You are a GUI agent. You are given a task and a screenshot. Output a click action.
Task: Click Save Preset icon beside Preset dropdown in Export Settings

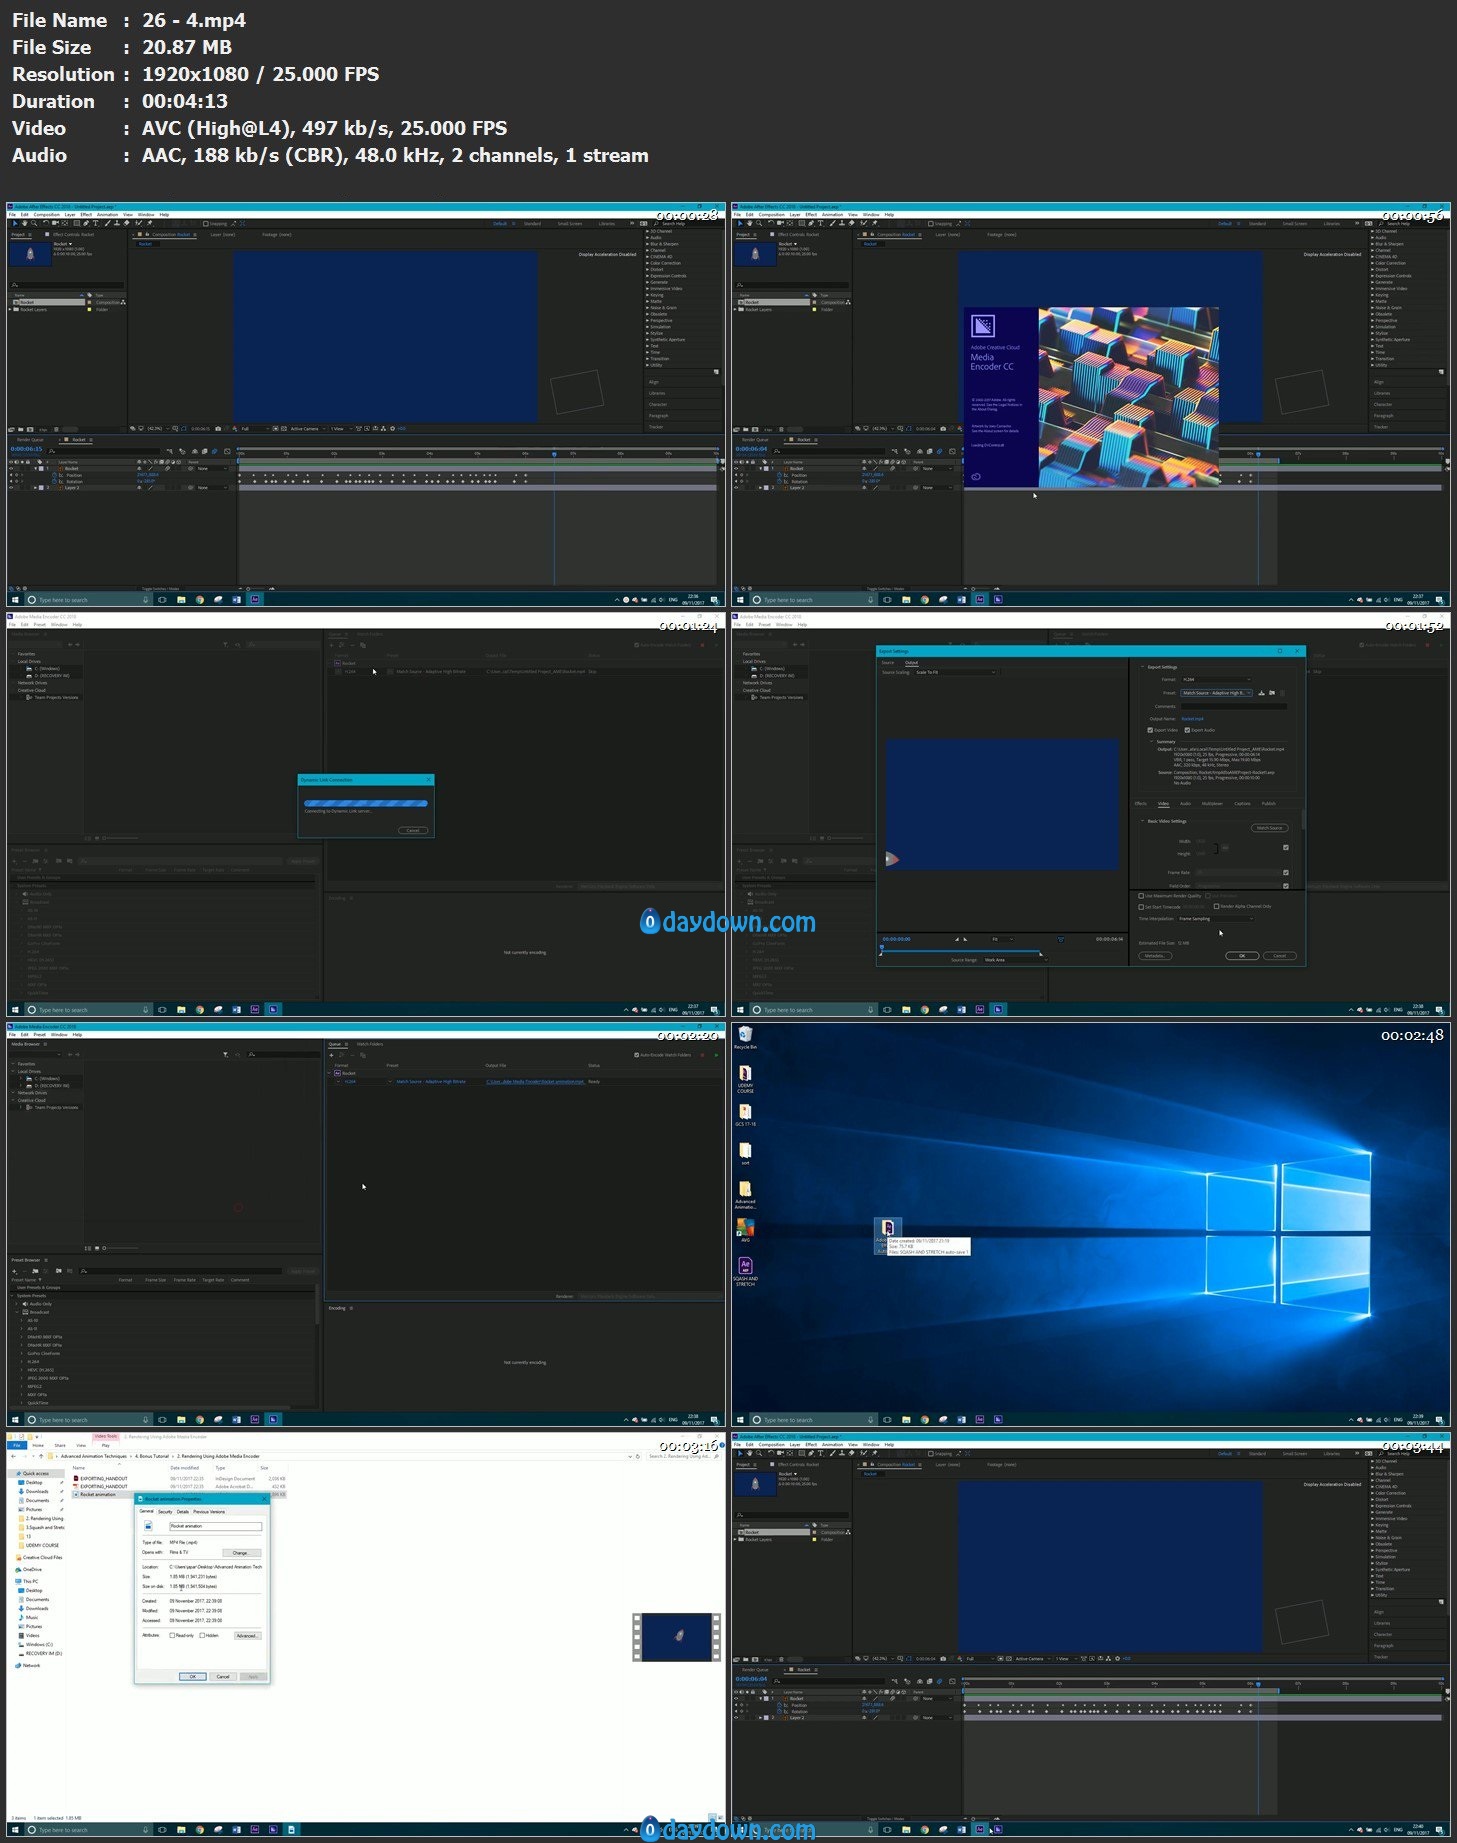coord(1262,693)
